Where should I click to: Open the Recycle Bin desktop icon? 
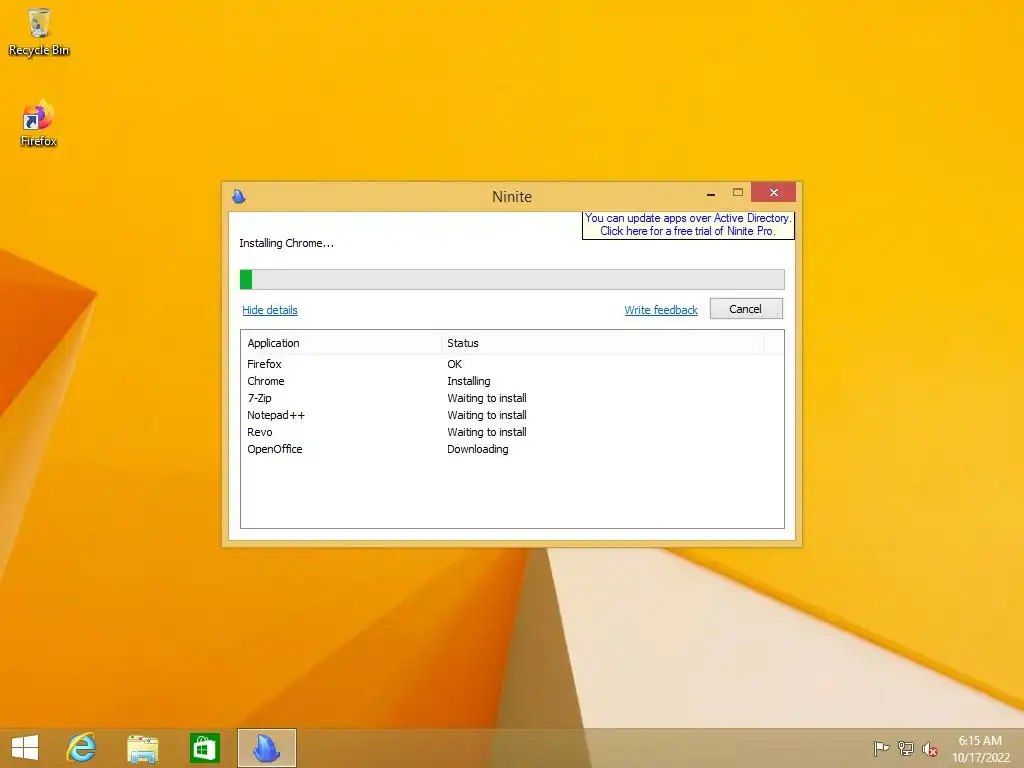[x=39, y=32]
